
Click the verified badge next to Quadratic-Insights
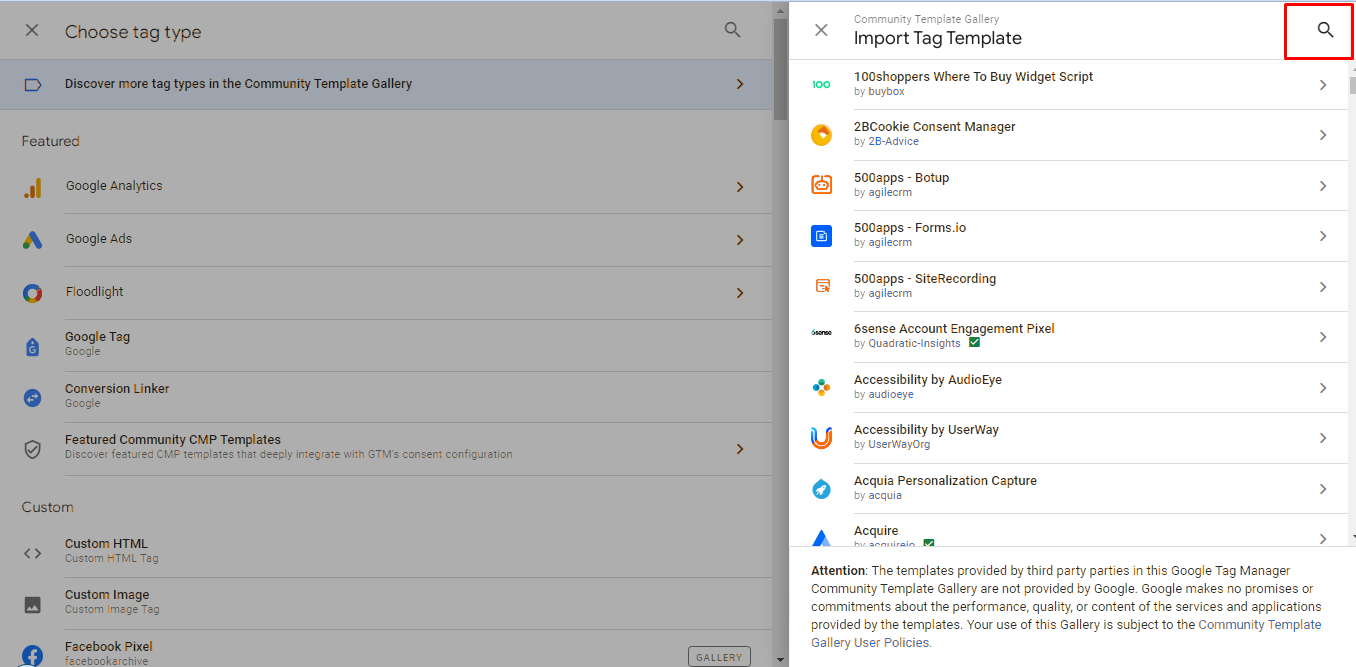(x=974, y=343)
